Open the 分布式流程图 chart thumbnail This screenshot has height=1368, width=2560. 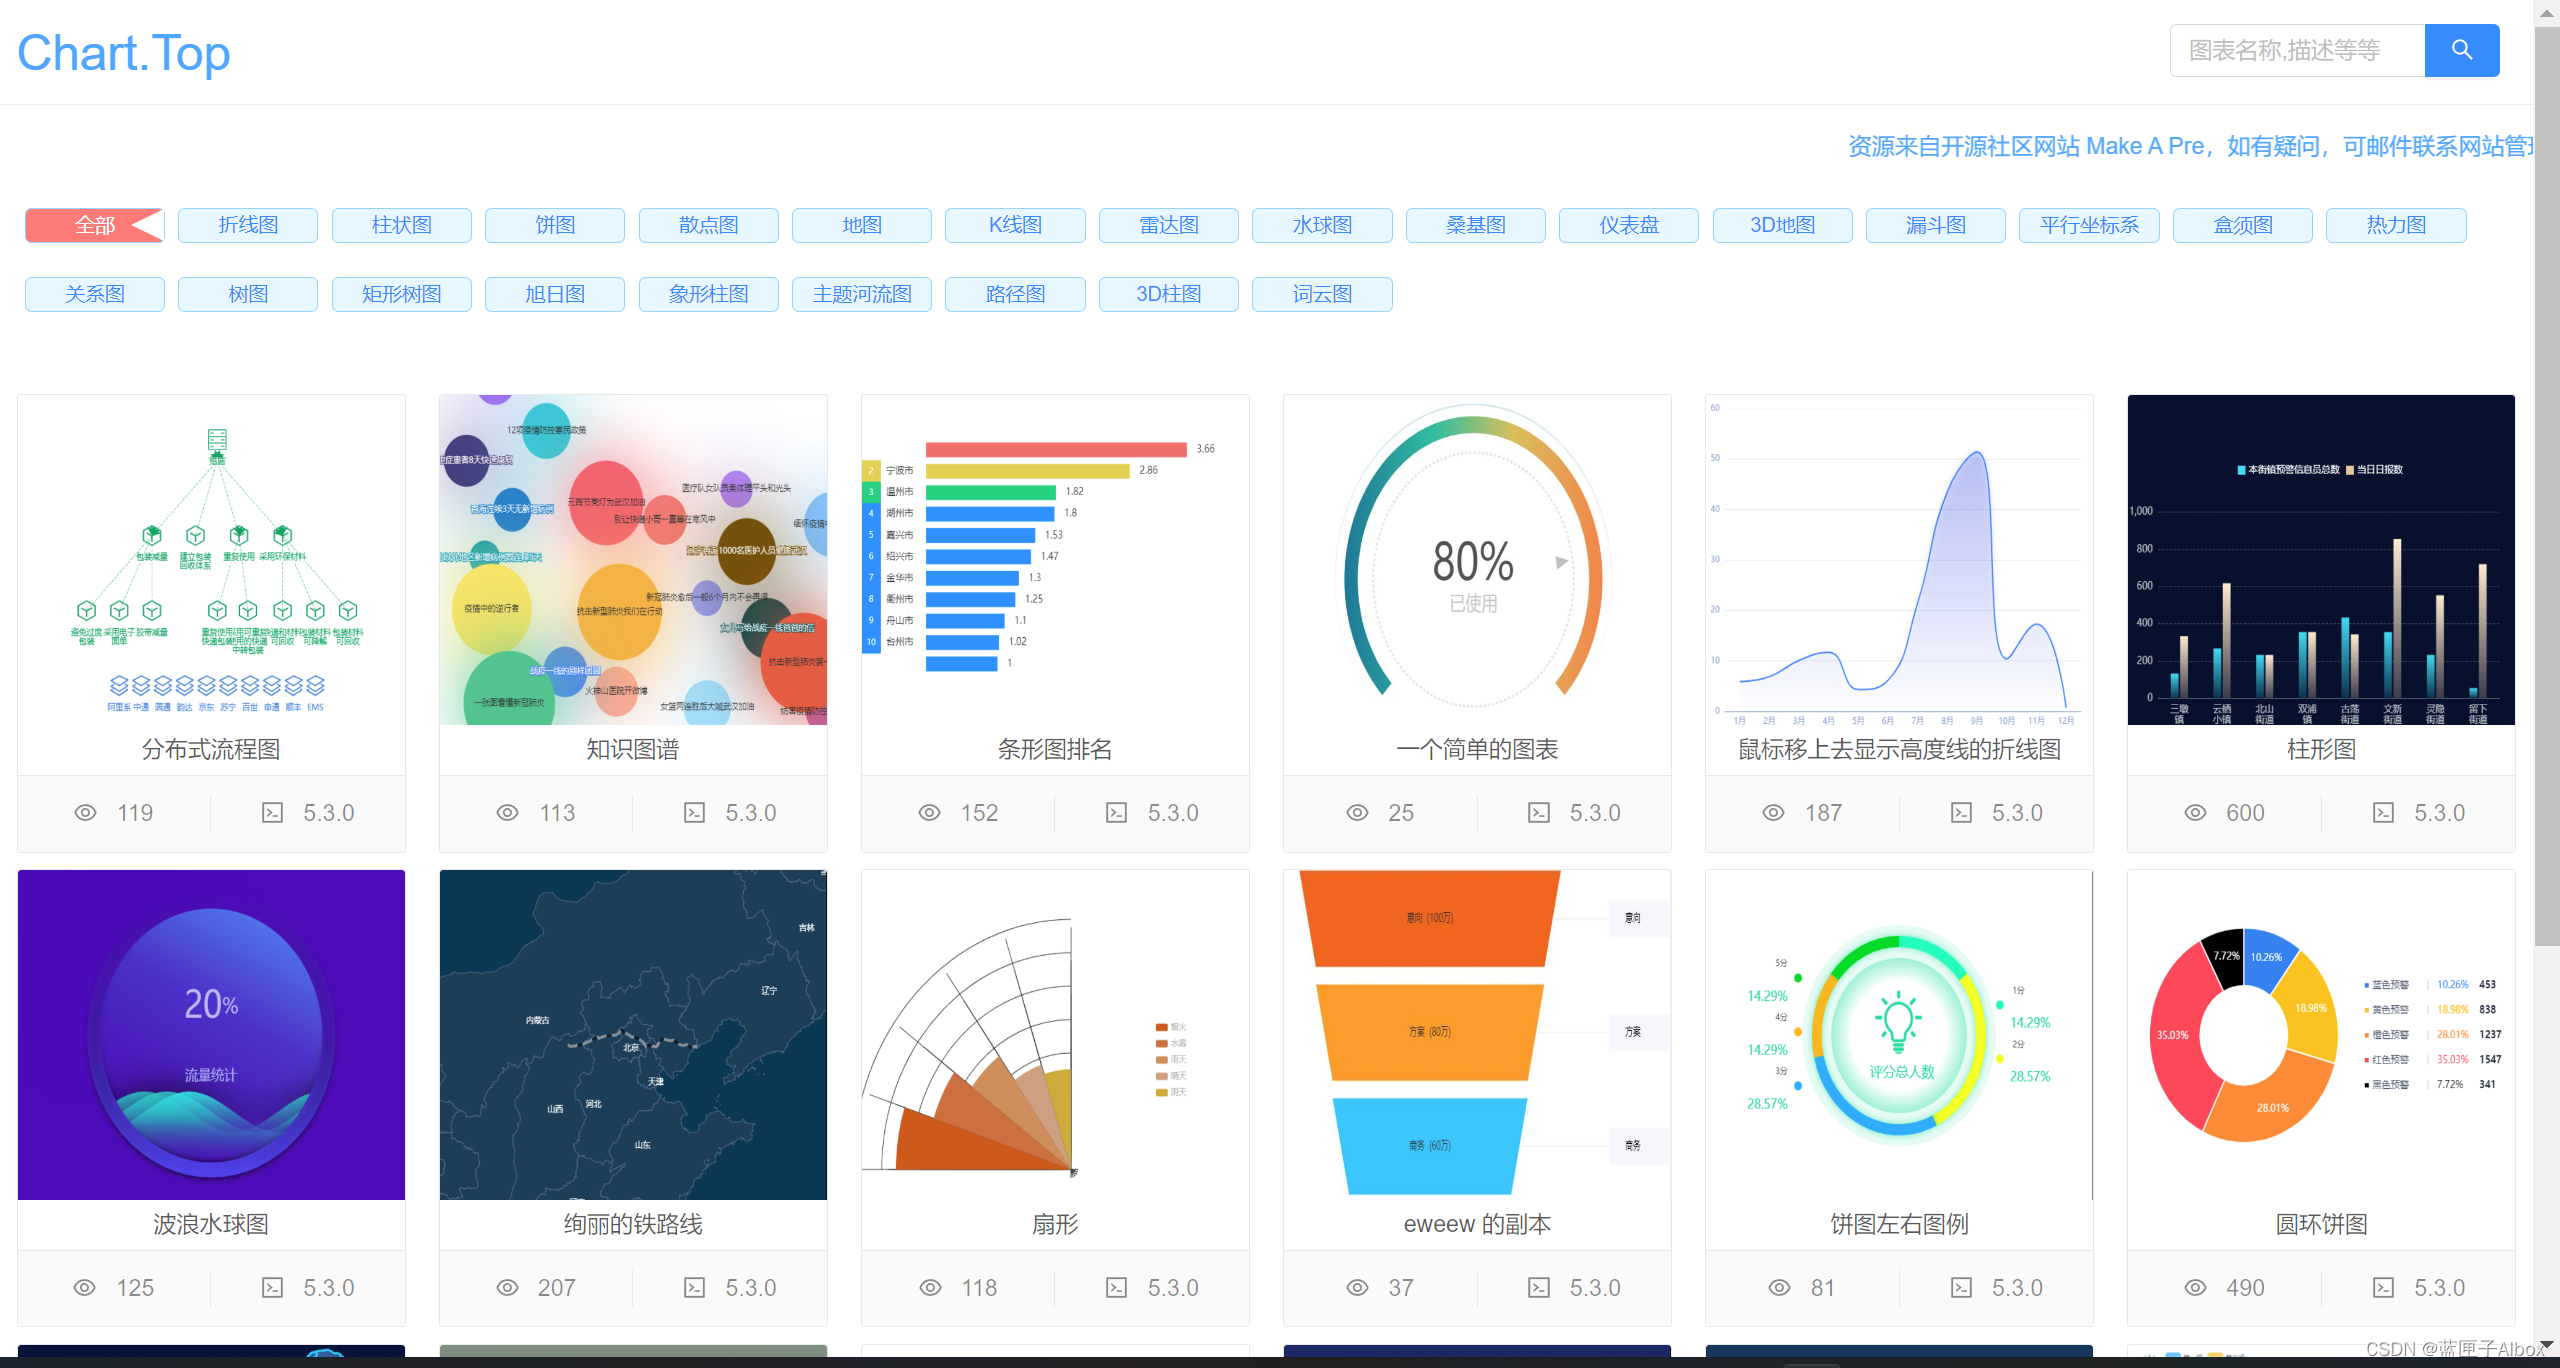pos(211,560)
